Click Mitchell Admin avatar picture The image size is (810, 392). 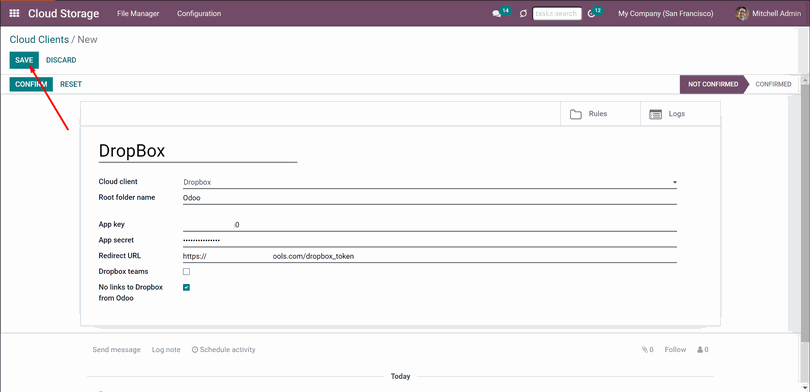[x=742, y=13]
